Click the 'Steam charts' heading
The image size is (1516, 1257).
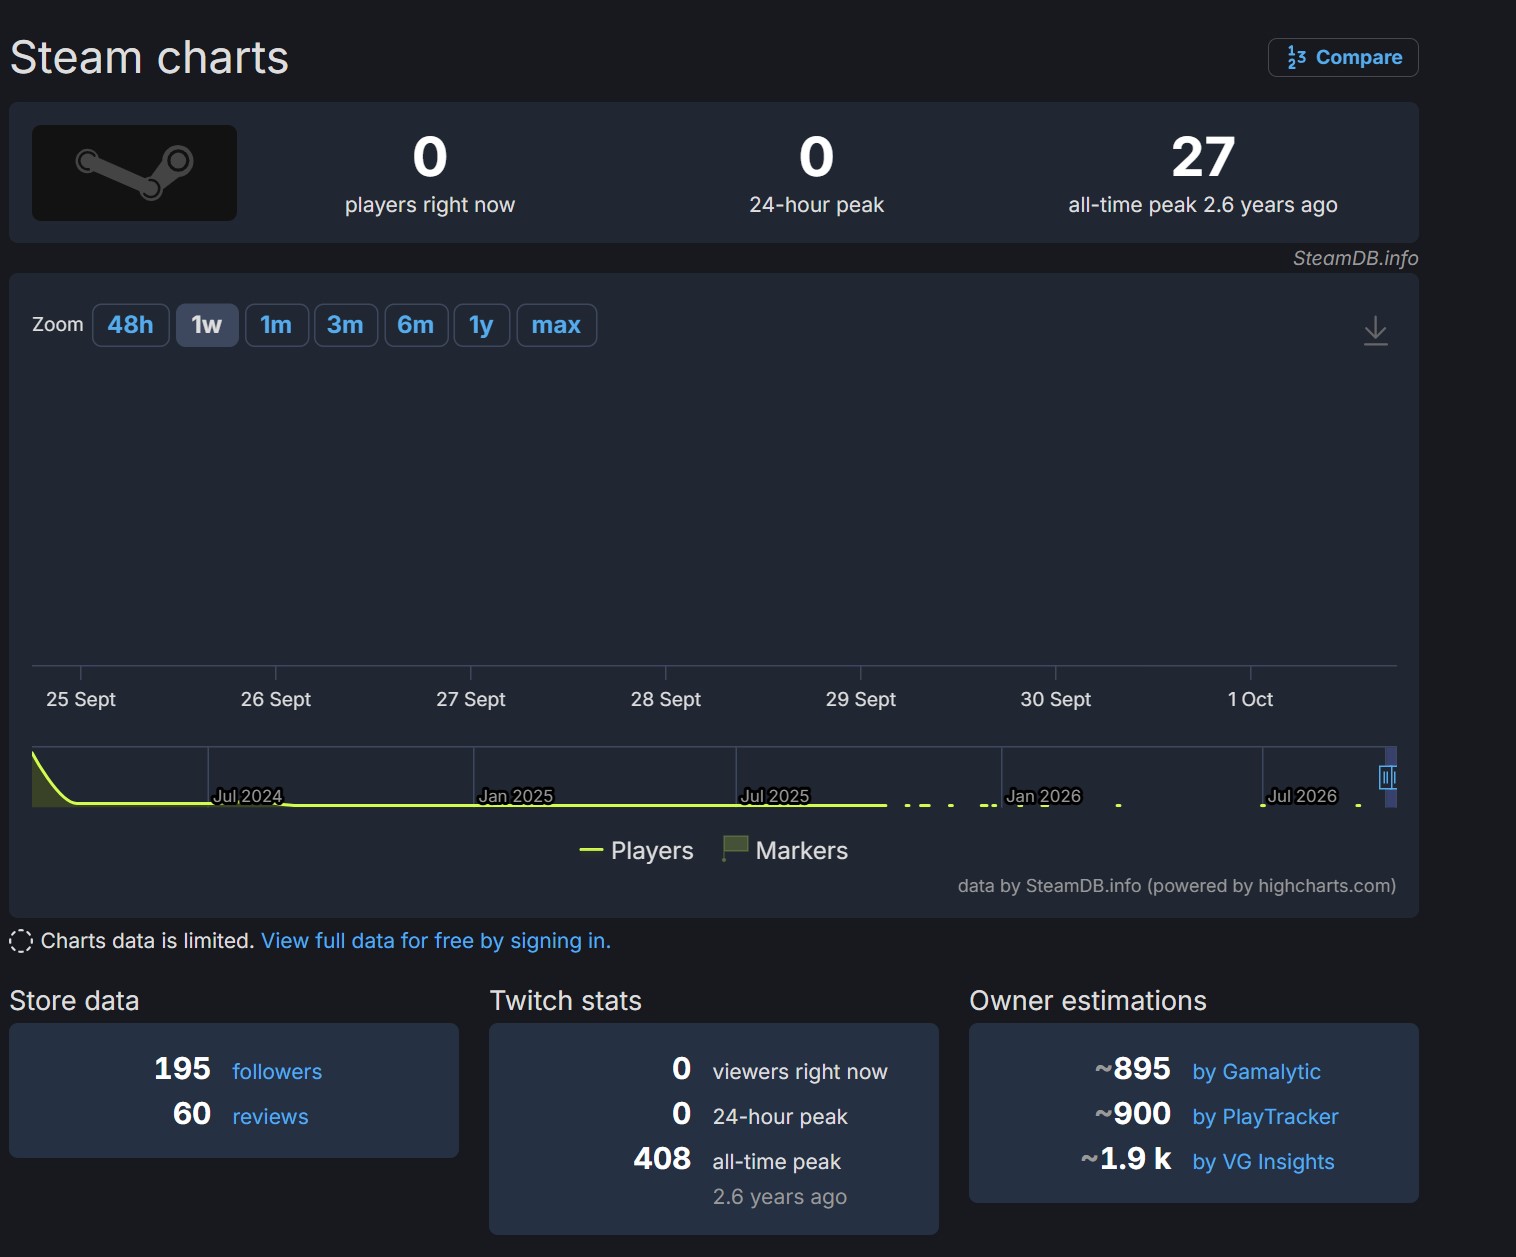(x=149, y=58)
